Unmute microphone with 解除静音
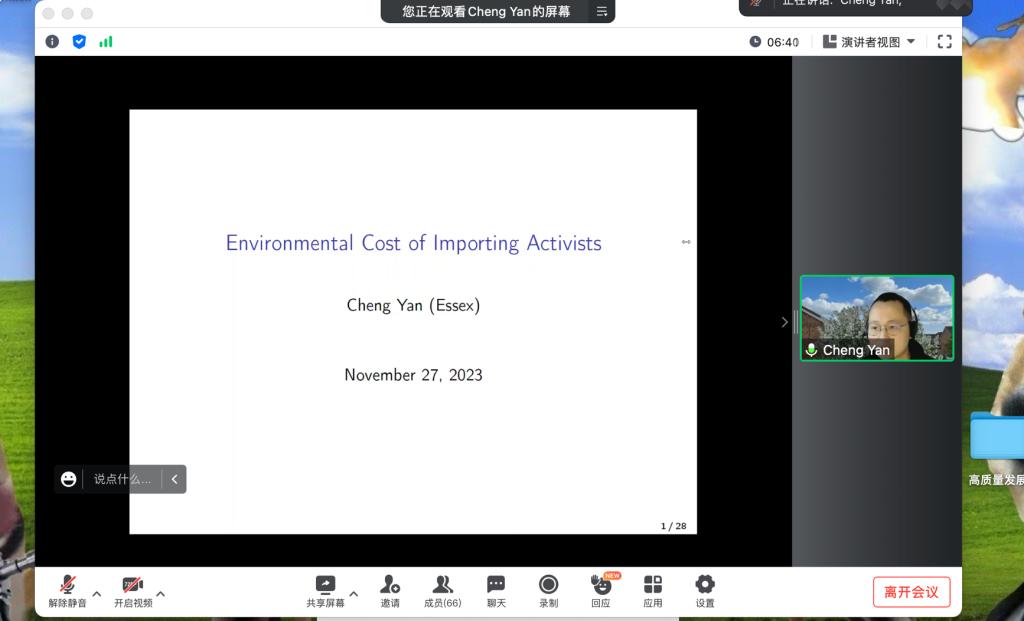This screenshot has width=1024, height=621. [67, 591]
